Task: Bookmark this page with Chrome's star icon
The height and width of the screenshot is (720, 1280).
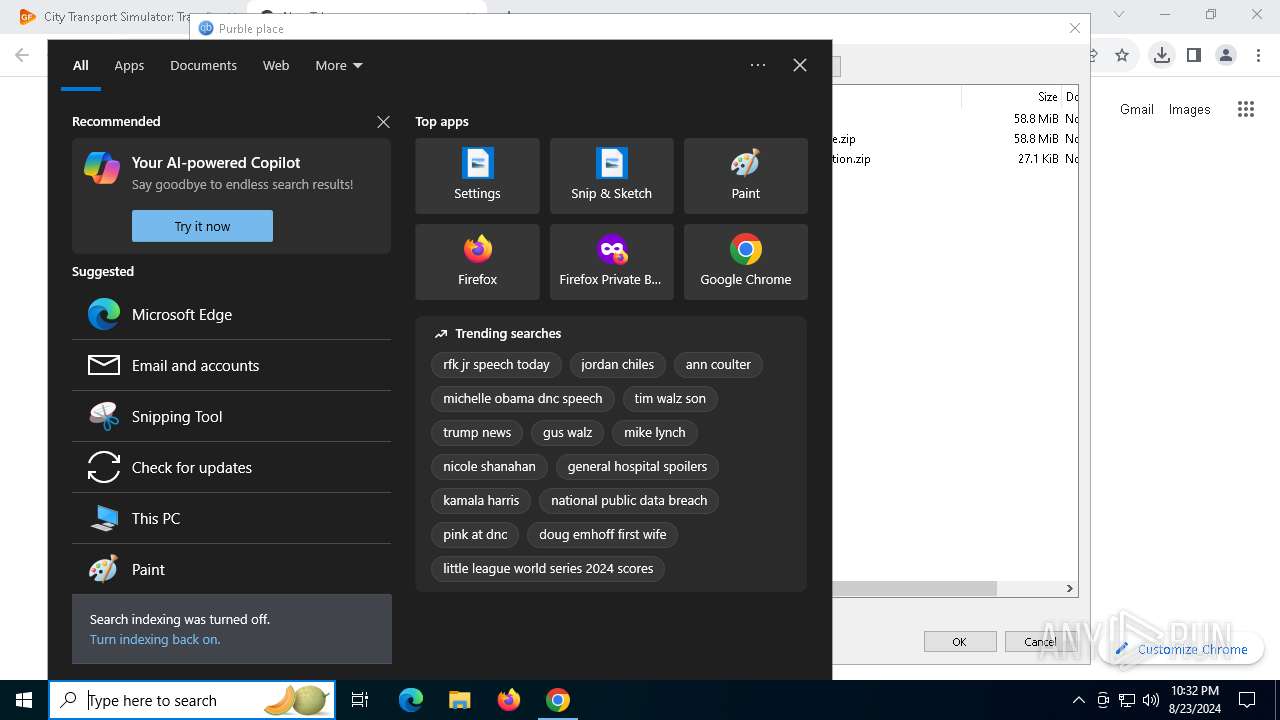Action: 1122,55
